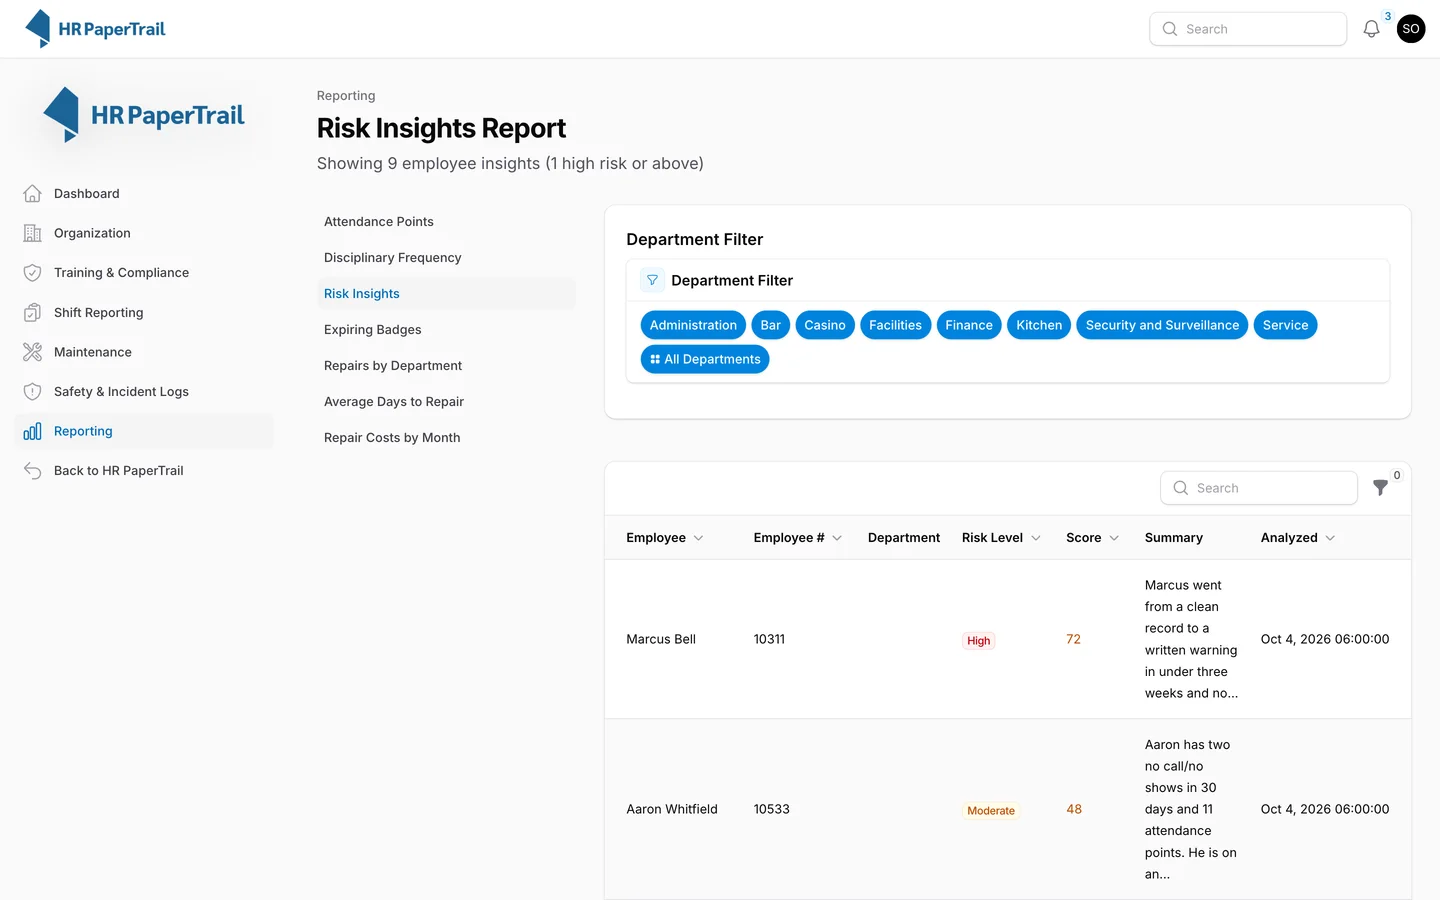Open the SO user avatar menu

[1411, 29]
